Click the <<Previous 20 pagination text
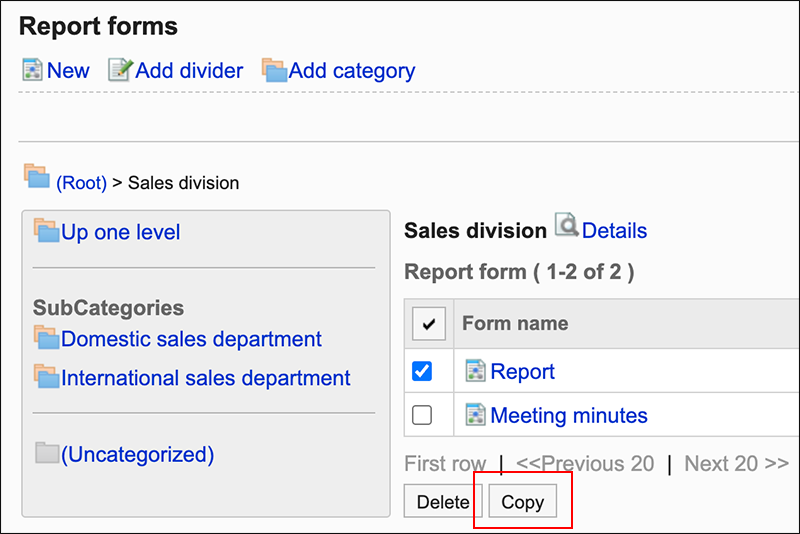The height and width of the screenshot is (534, 800). tap(585, 464)
